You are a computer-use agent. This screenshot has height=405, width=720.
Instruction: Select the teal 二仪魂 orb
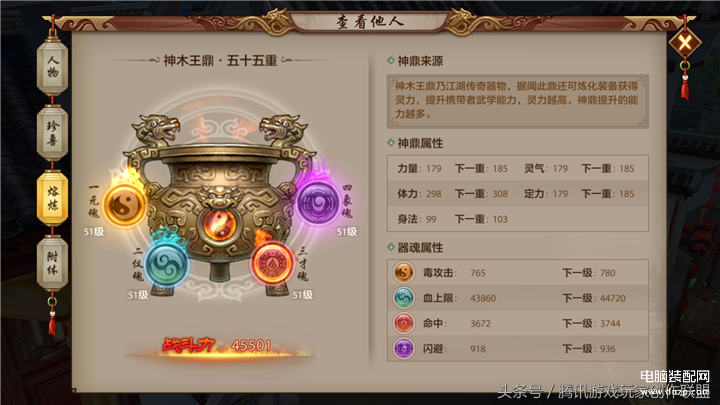point(166,264)
